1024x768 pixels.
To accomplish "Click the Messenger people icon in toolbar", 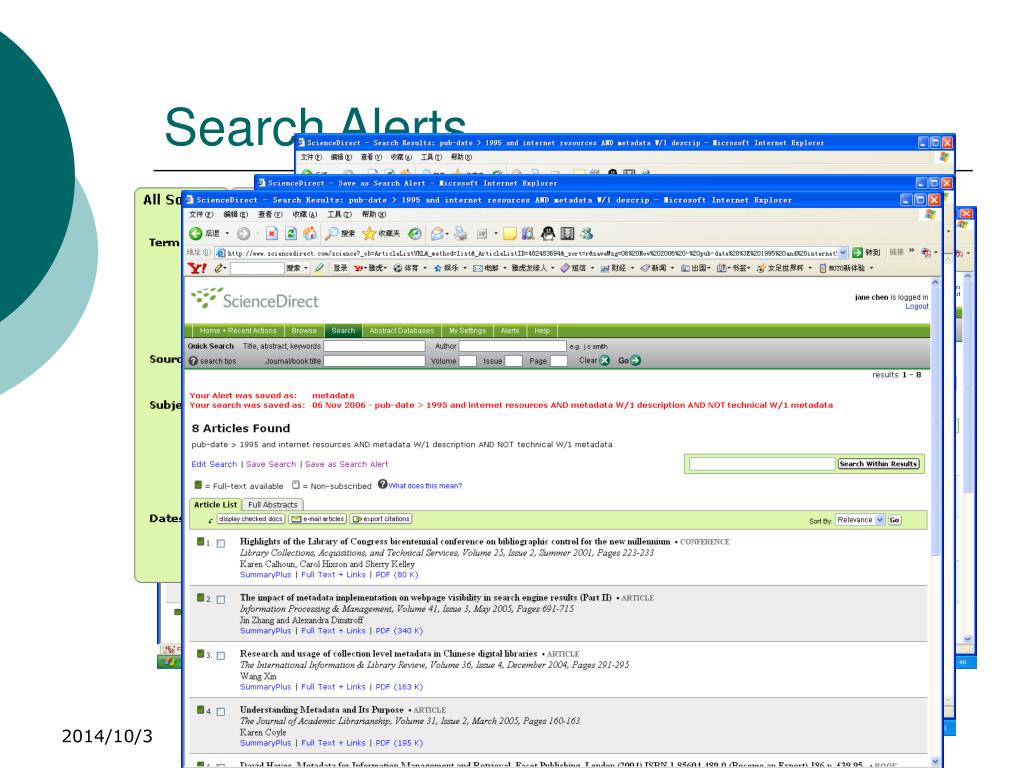I will pos(586,233).
